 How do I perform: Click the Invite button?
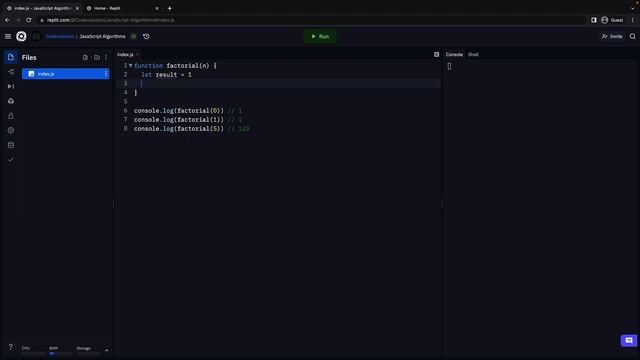tap(612, 36)
